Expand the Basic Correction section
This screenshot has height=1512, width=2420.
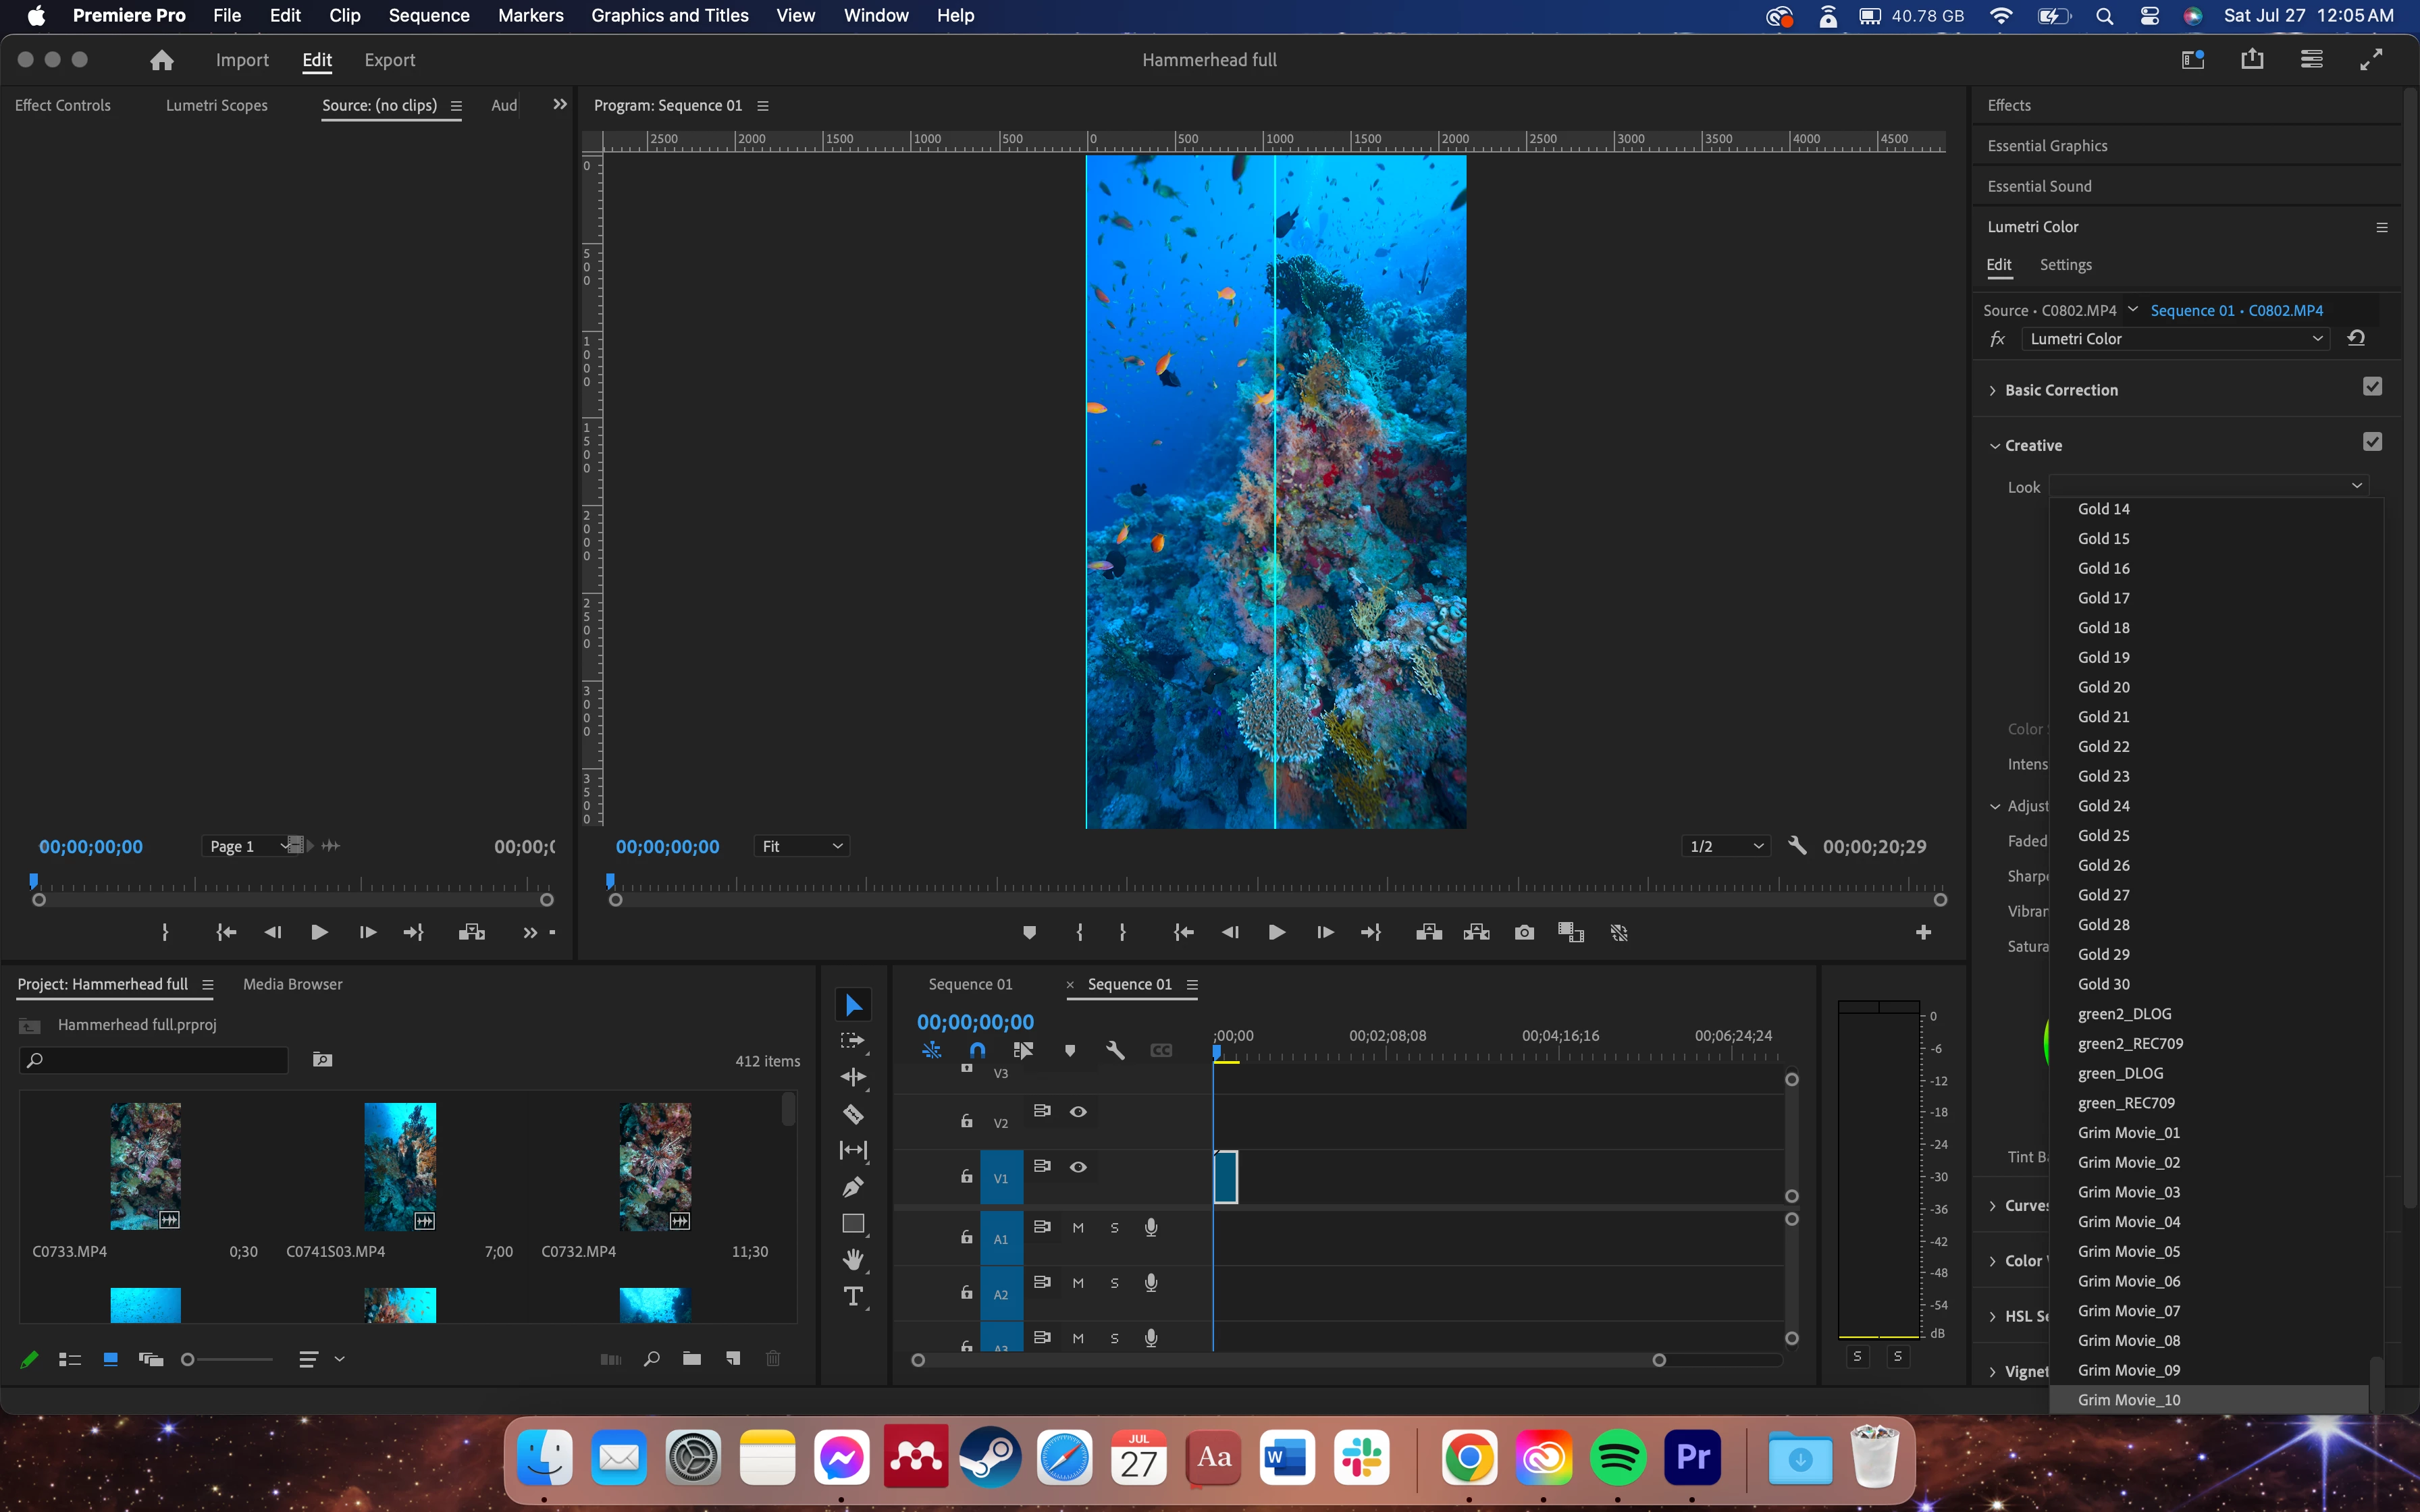(1993, 390)
